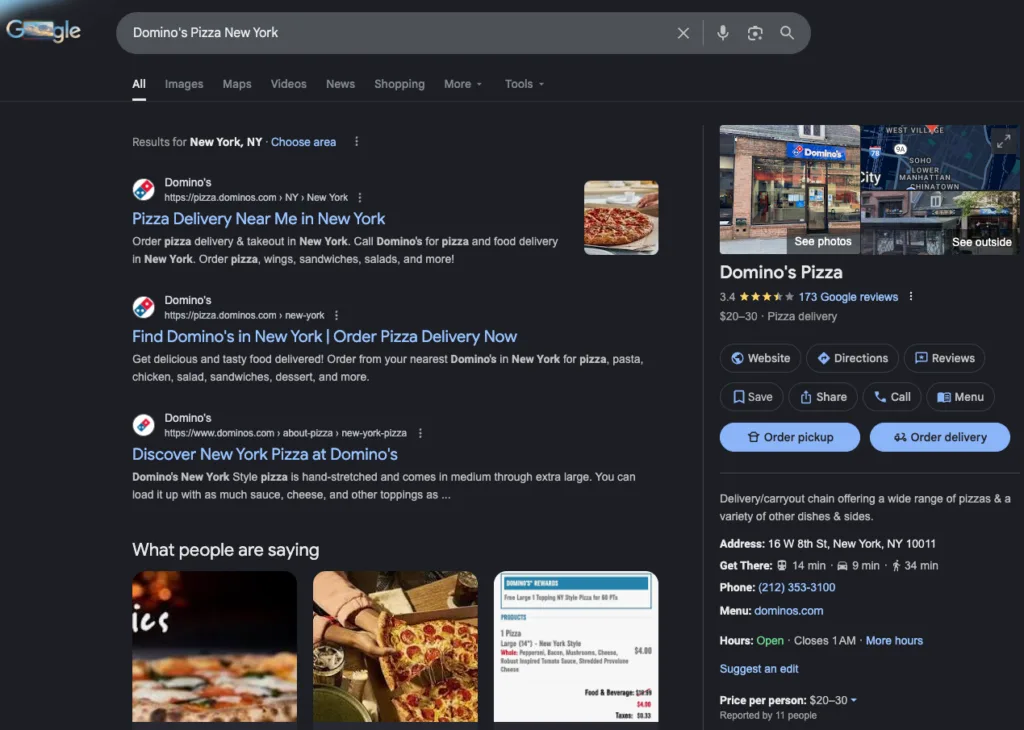Click the pizza thumbnail beside the first result
This screenshot has width=1024, height=730.
[x=621, y=219]
